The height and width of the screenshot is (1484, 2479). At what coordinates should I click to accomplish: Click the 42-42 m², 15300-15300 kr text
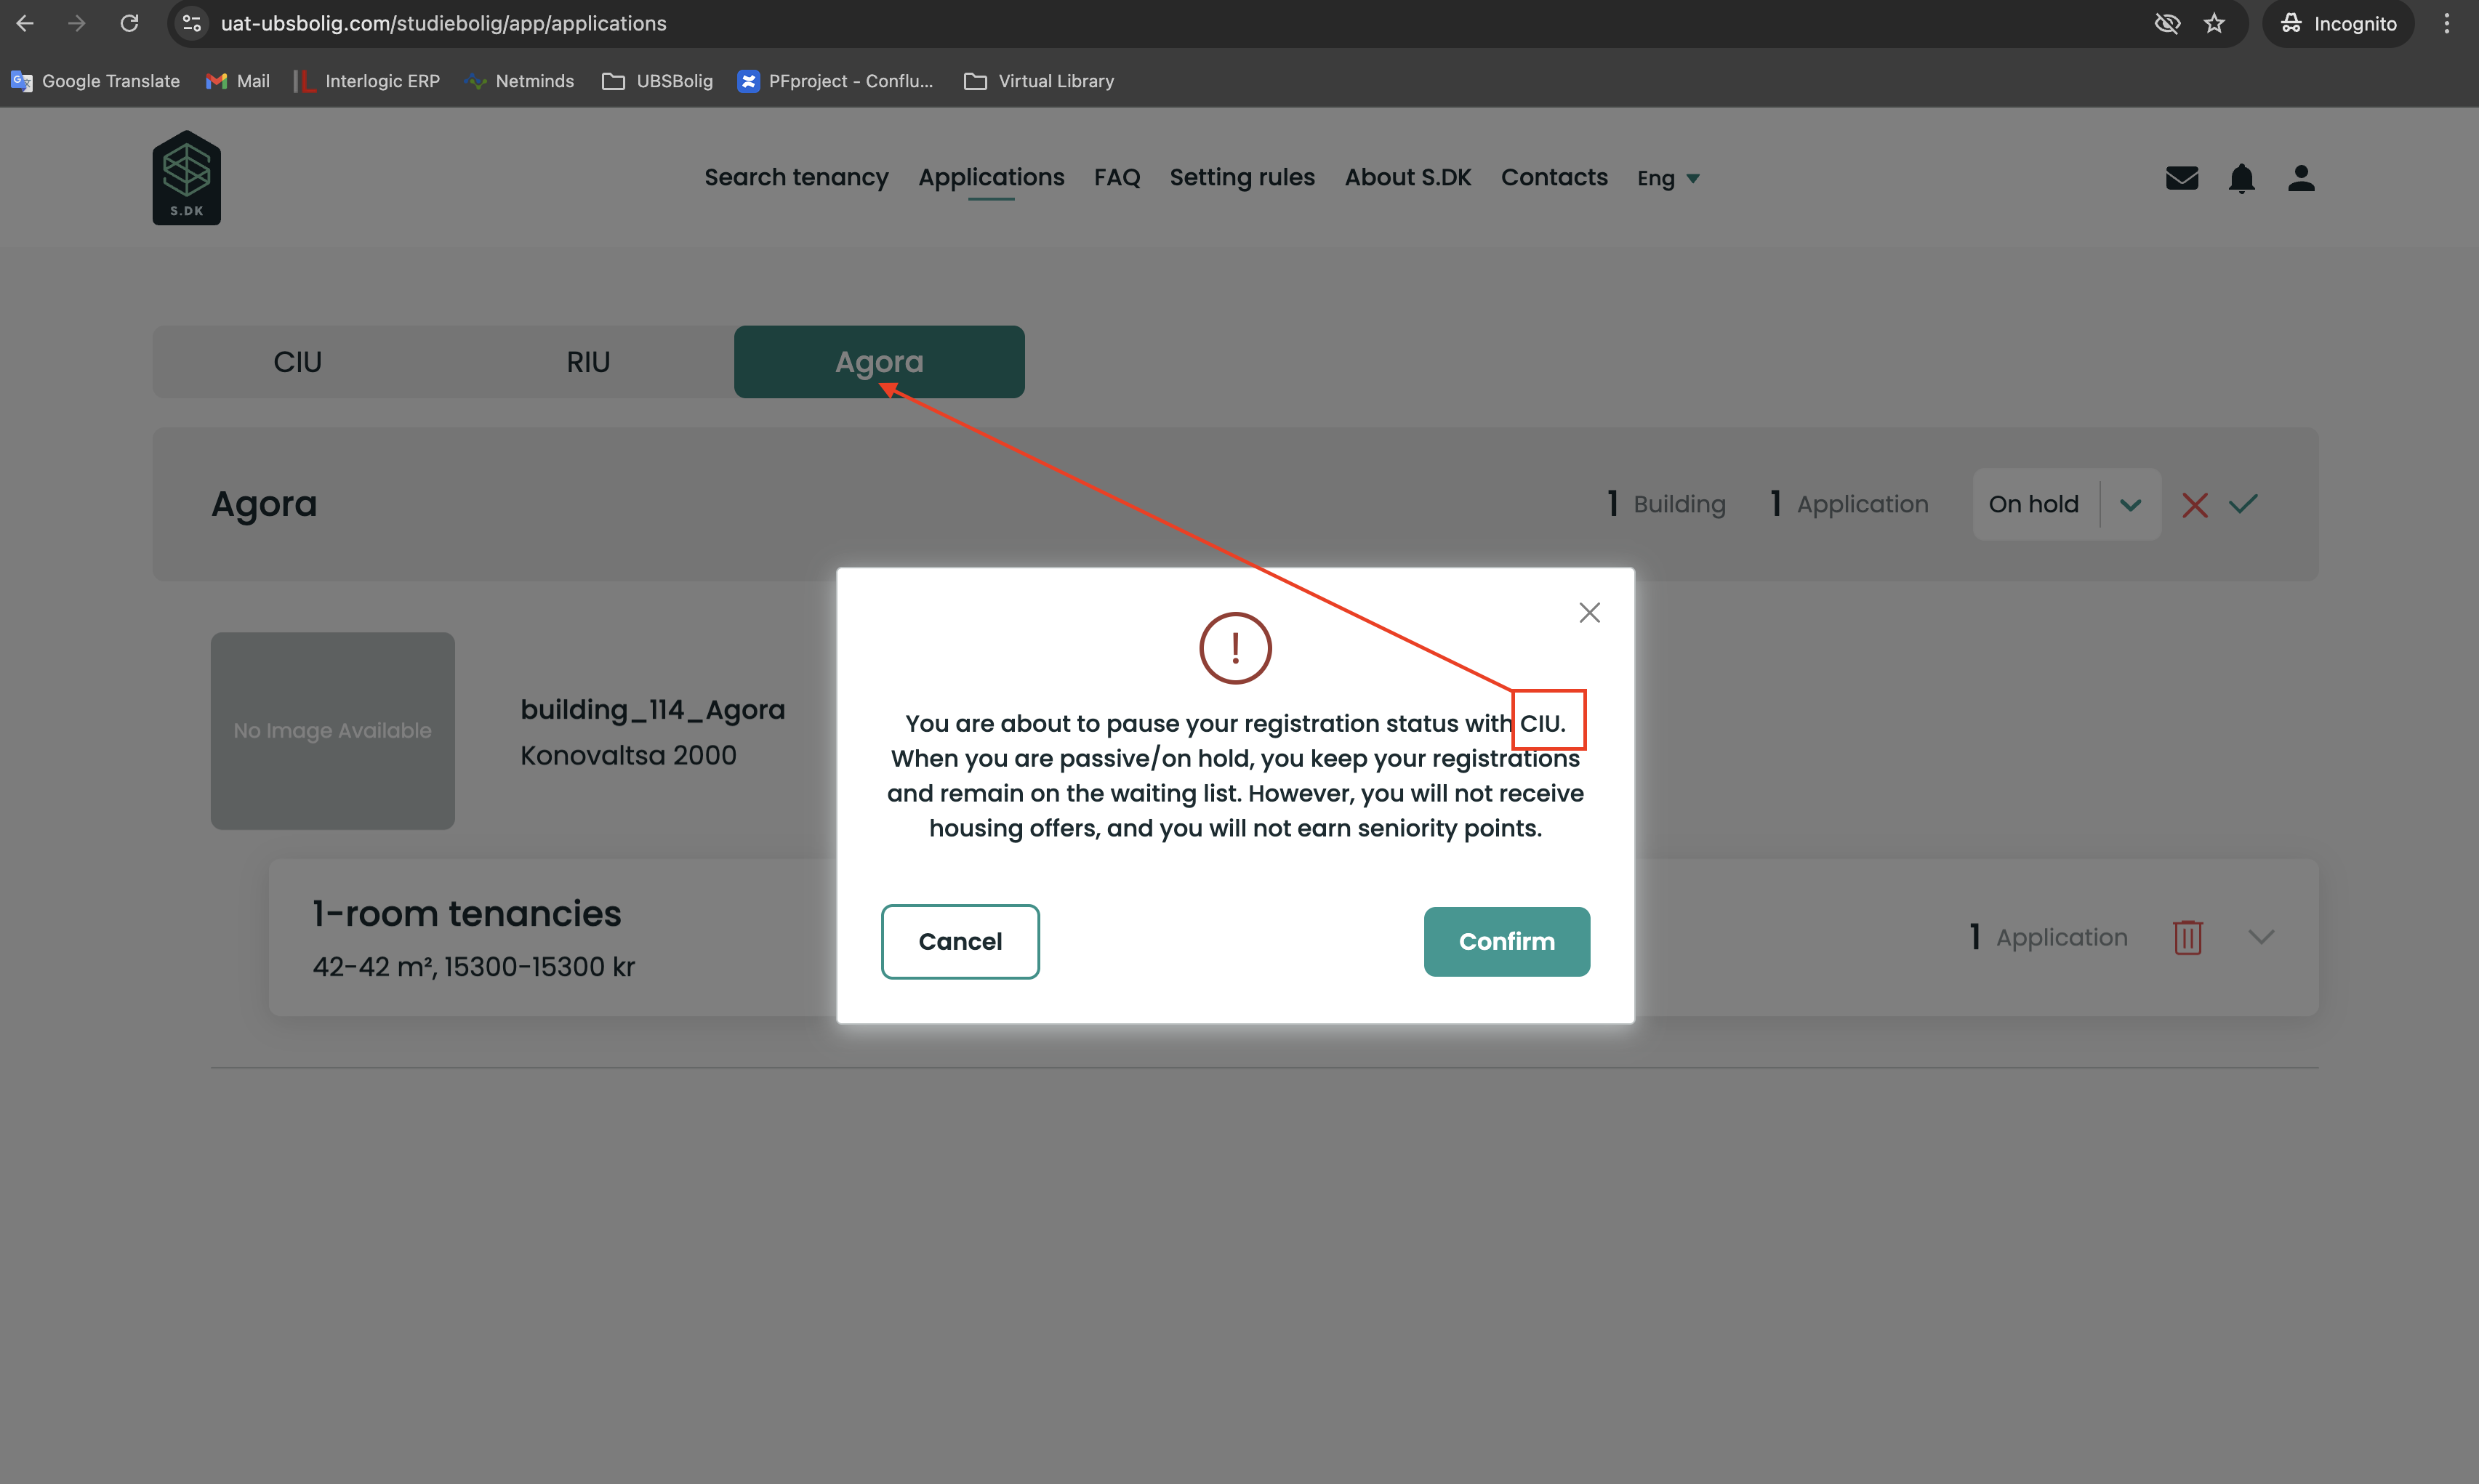coord(473,967)
